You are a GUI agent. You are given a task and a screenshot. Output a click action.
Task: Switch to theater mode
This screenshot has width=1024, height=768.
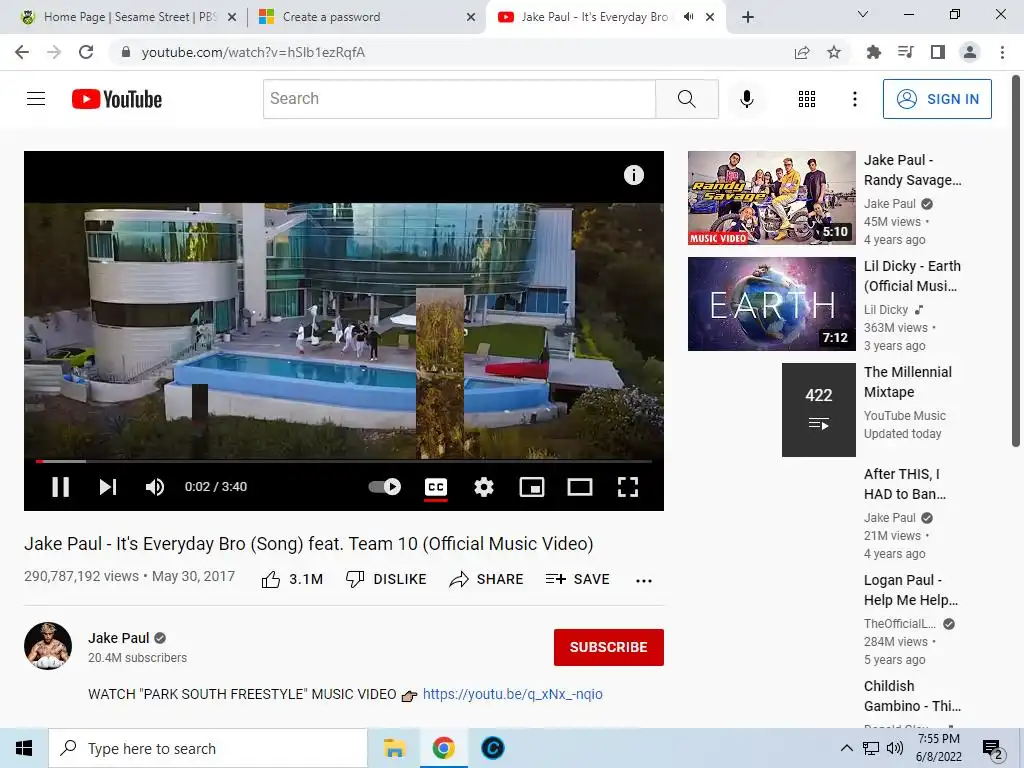579,487
